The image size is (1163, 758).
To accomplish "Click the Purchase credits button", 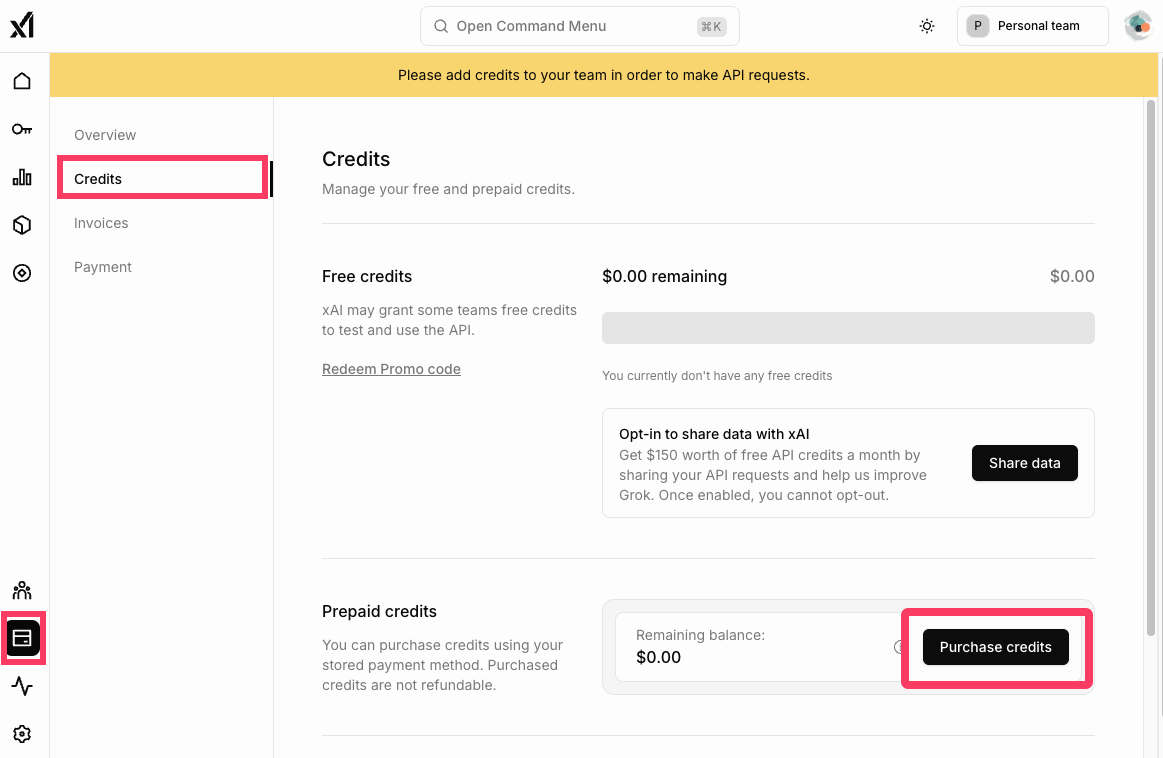I will click(x=995, y=647).
